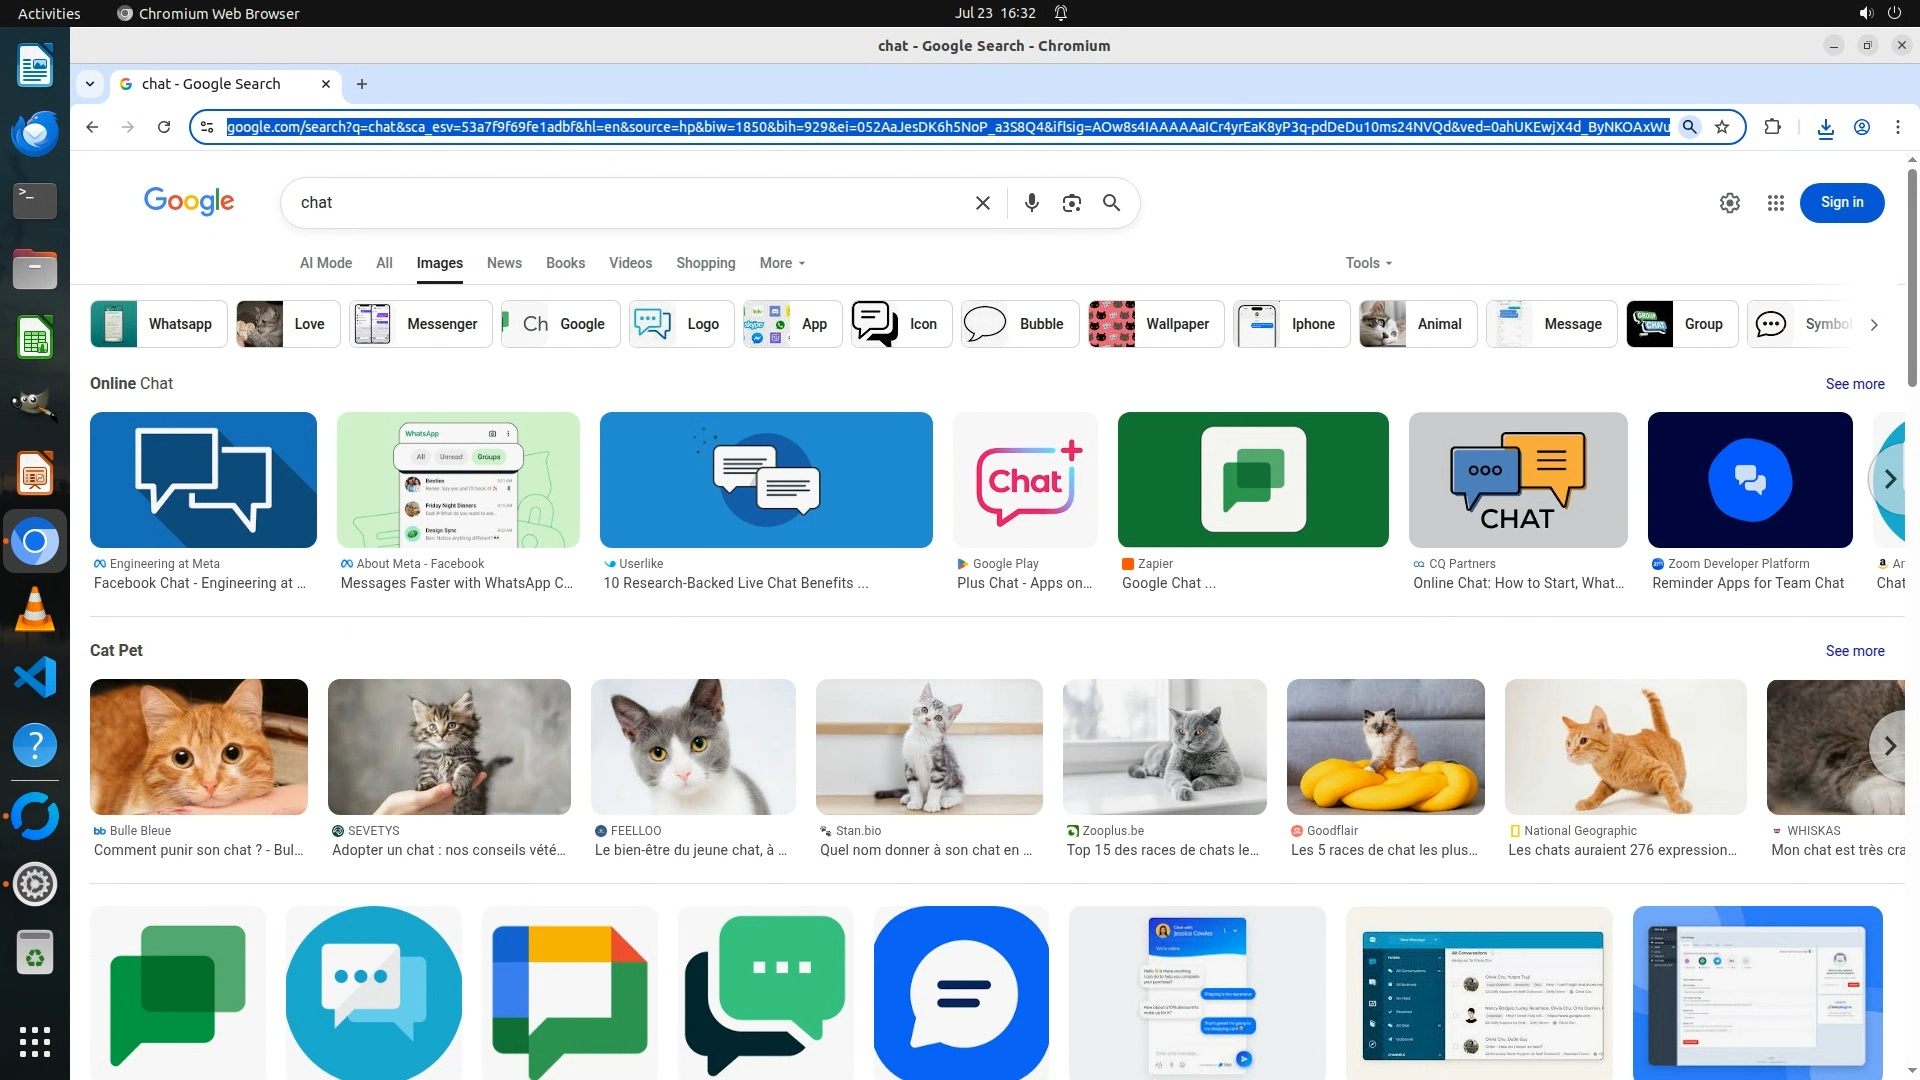Switch to the Videos tab

point(630,263)
